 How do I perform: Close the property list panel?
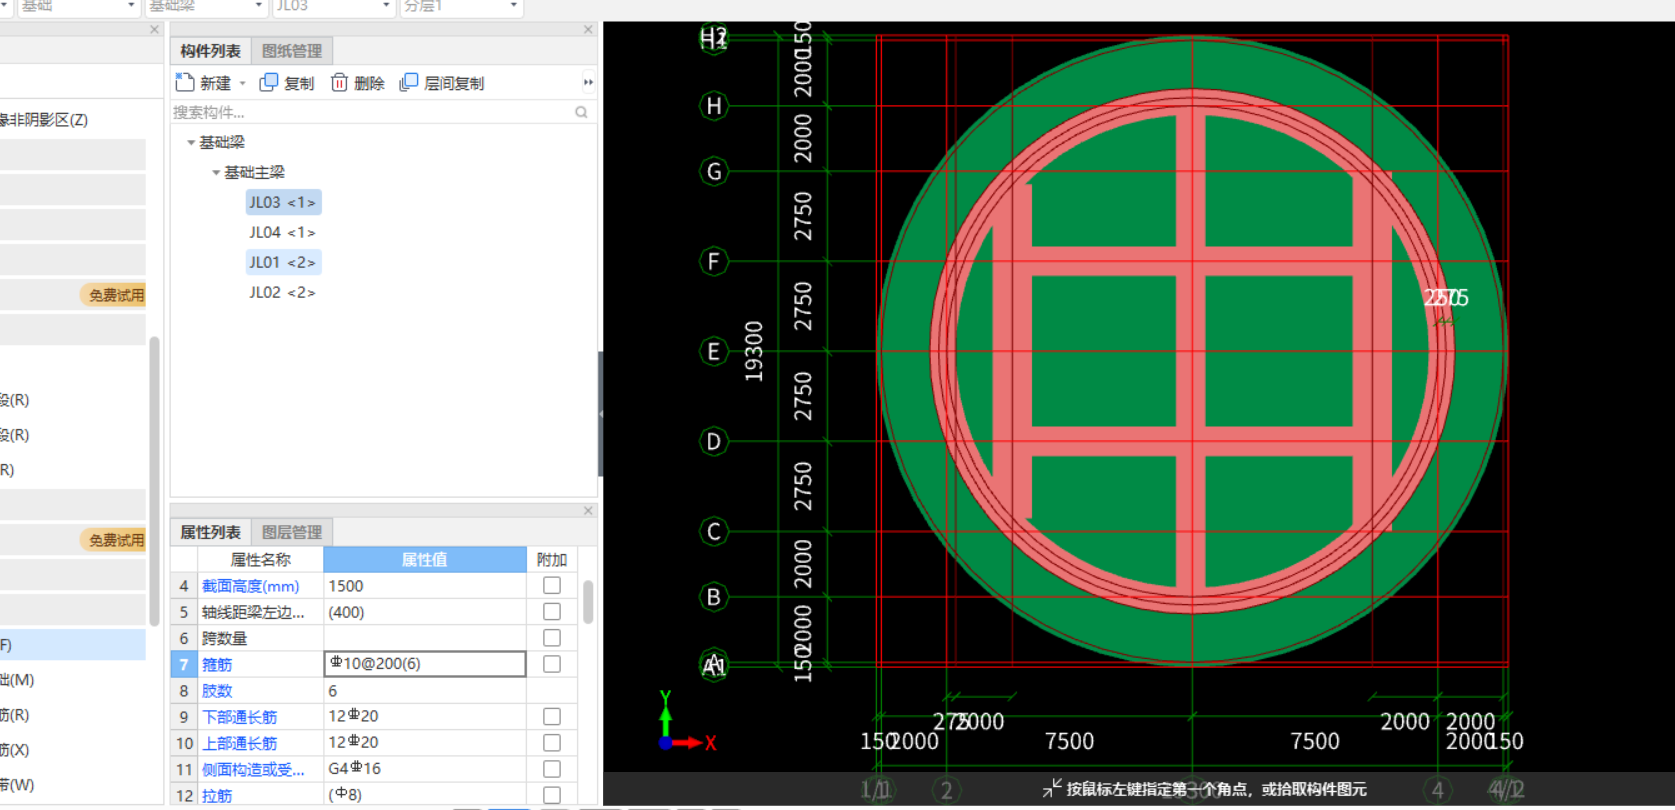pos(588,511)
